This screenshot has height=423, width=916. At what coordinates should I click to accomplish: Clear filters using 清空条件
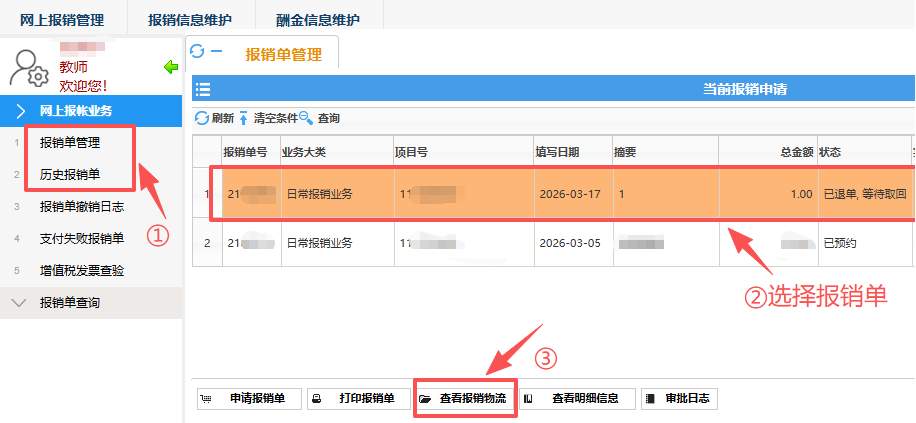tap(266, 118)
